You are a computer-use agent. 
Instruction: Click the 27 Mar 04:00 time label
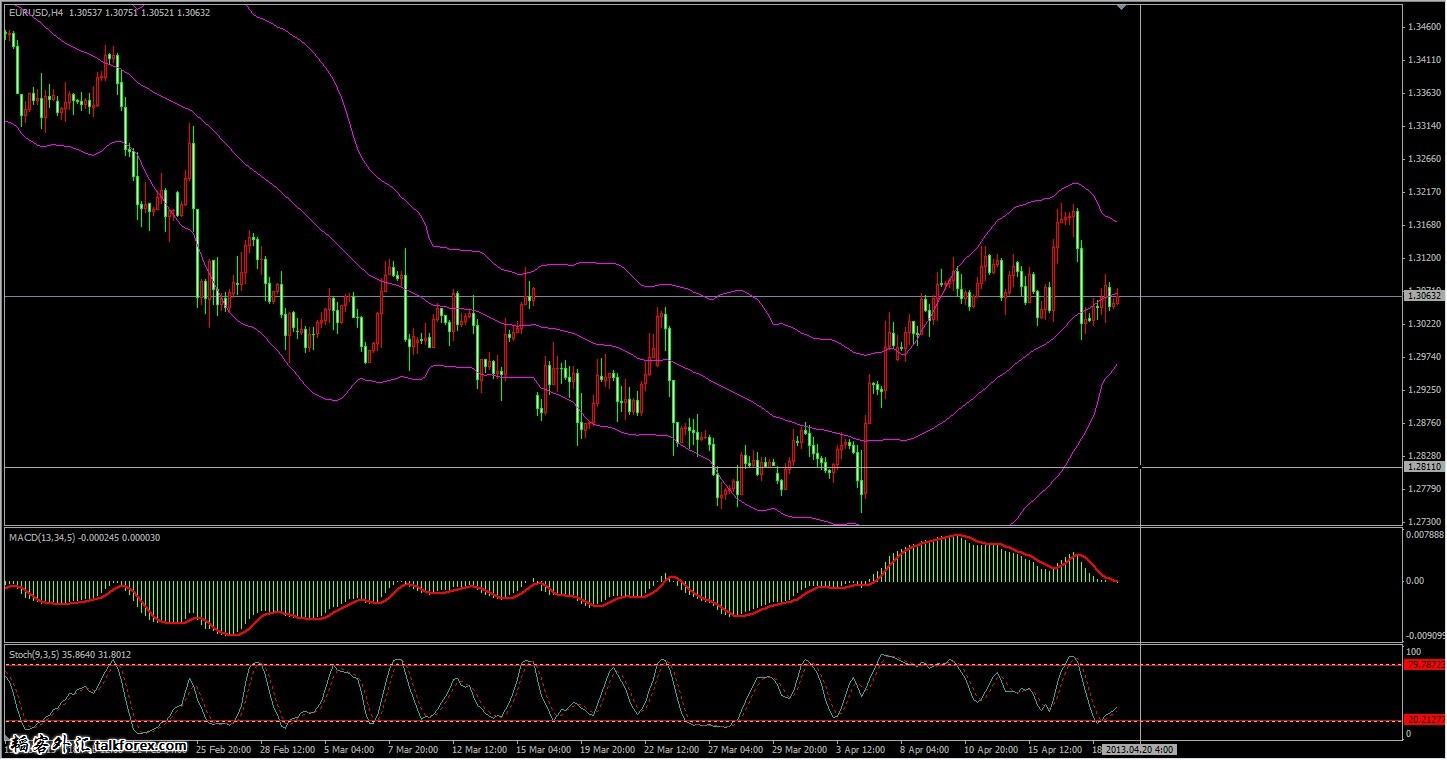point(736,748)
